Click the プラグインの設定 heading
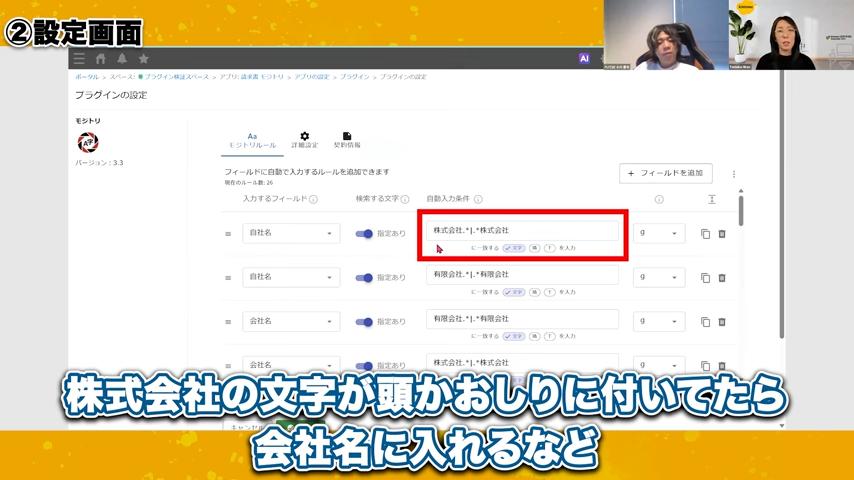 point(111,95)
